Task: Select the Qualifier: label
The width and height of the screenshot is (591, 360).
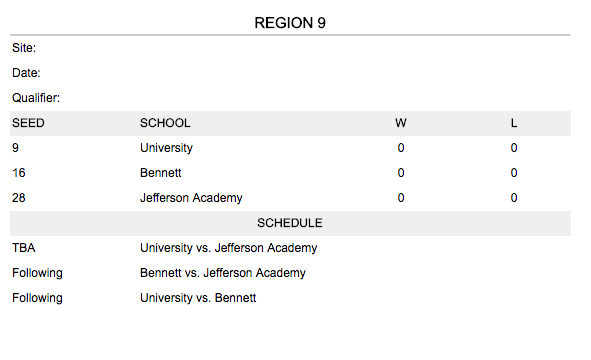Action: pyautogui.click(x=36, y=98)
